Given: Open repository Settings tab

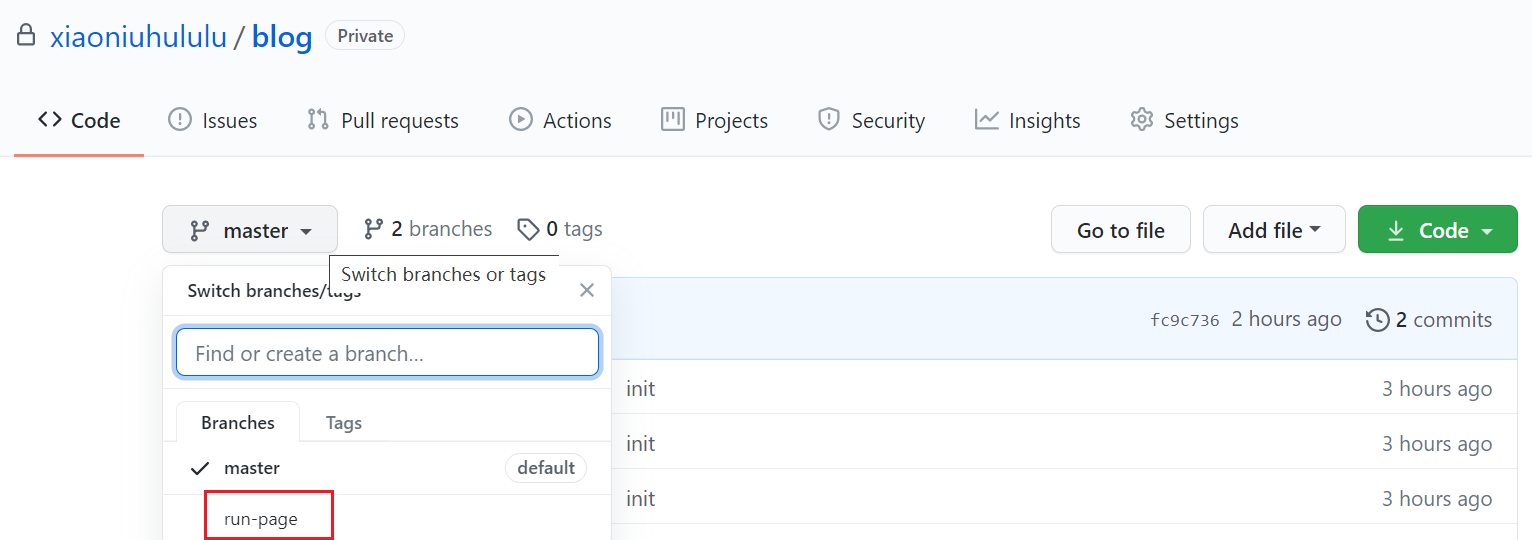Looking at the screenshot, I should tap(1184, 120).
